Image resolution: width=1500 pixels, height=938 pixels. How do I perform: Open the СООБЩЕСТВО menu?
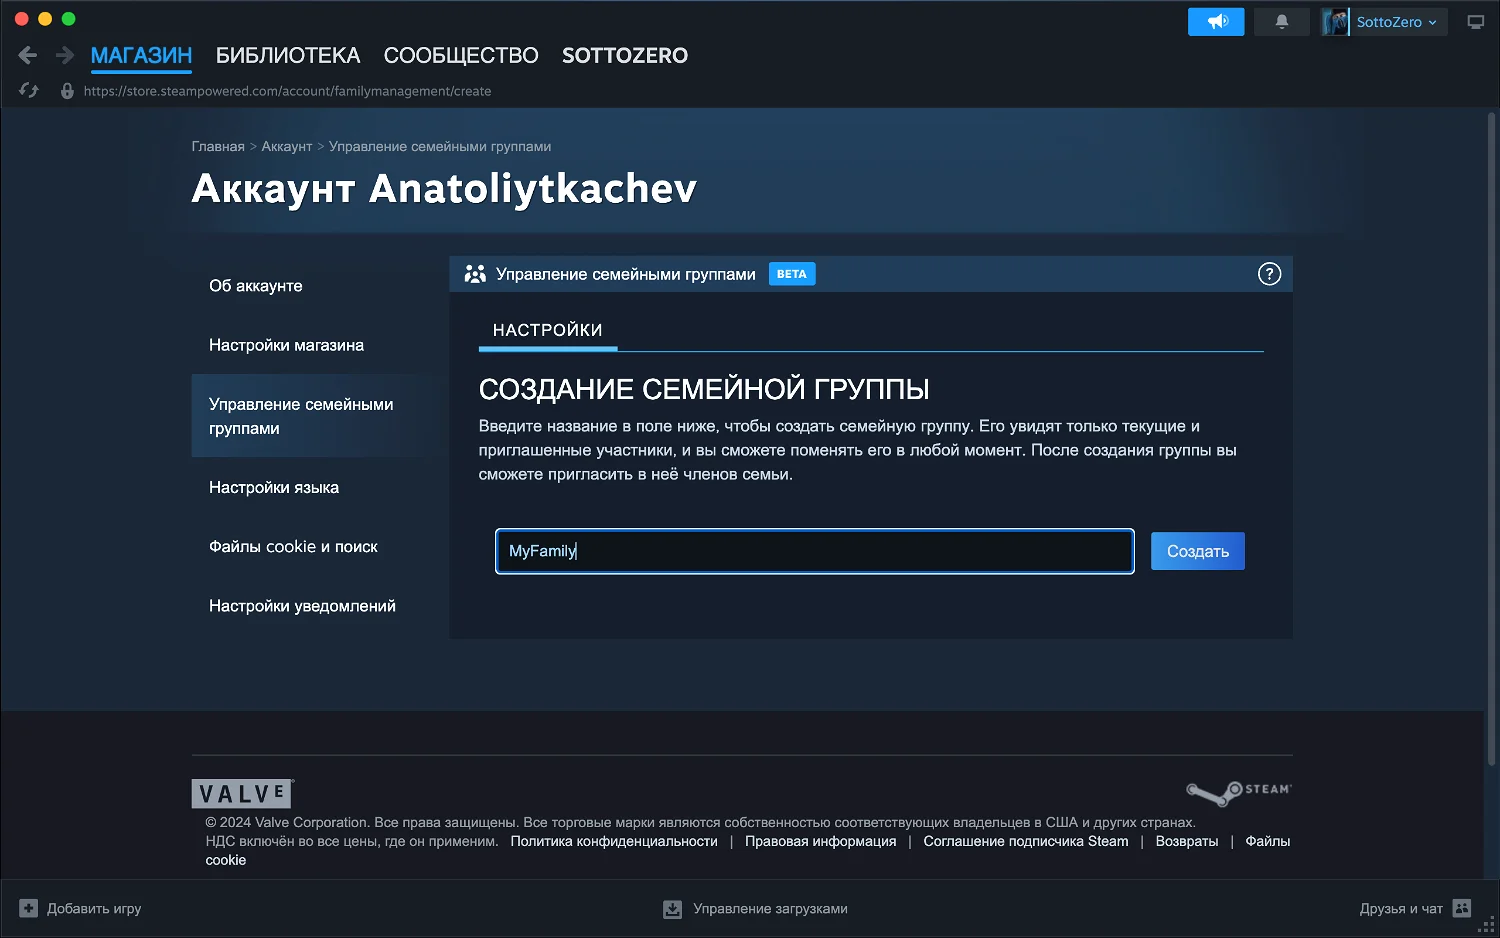(461, 56)
